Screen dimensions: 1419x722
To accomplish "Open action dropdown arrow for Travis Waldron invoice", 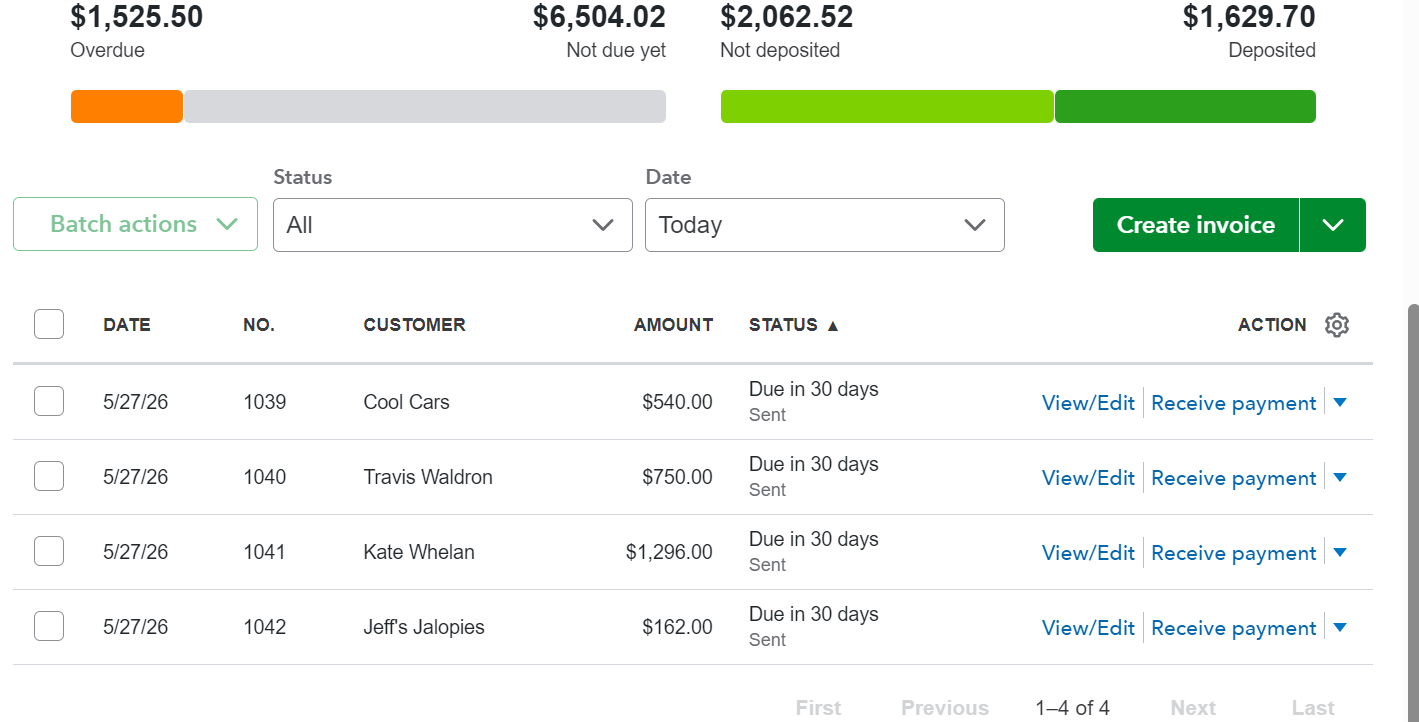I will point(1340,477).
